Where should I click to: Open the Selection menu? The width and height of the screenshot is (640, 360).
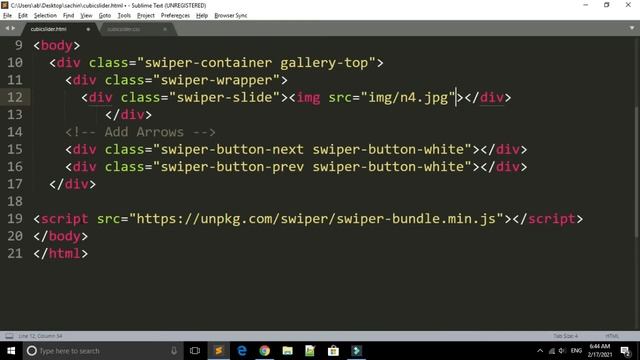click(x=45, y=16)
